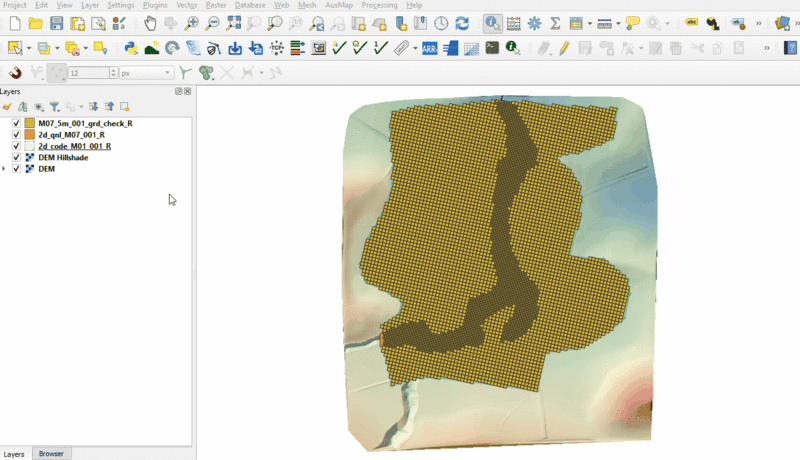Open the px units dropdown
800x460 pixels.
pyautogui.click(x=146, y=73)
